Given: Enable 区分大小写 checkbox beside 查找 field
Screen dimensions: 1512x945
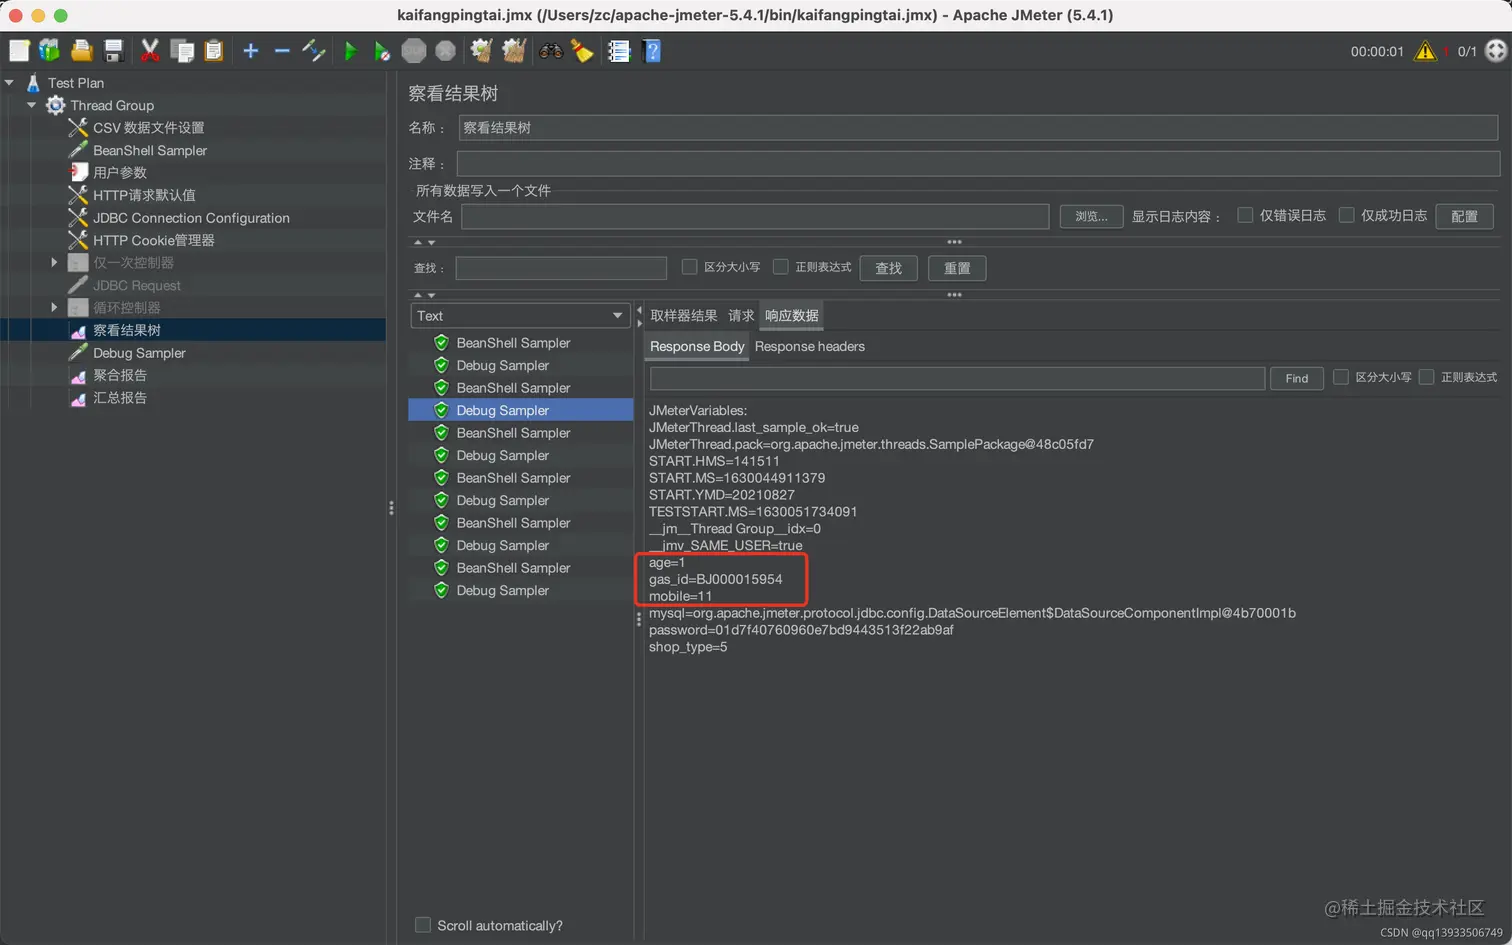Looking at the screenshot, I should pyautogui.click(x=689, y=267).
